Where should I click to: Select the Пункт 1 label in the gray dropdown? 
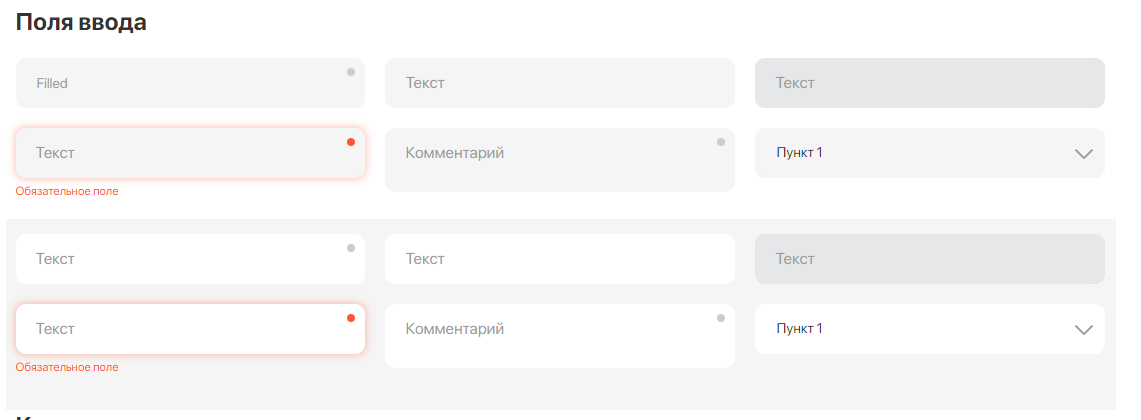click(799, 153)
